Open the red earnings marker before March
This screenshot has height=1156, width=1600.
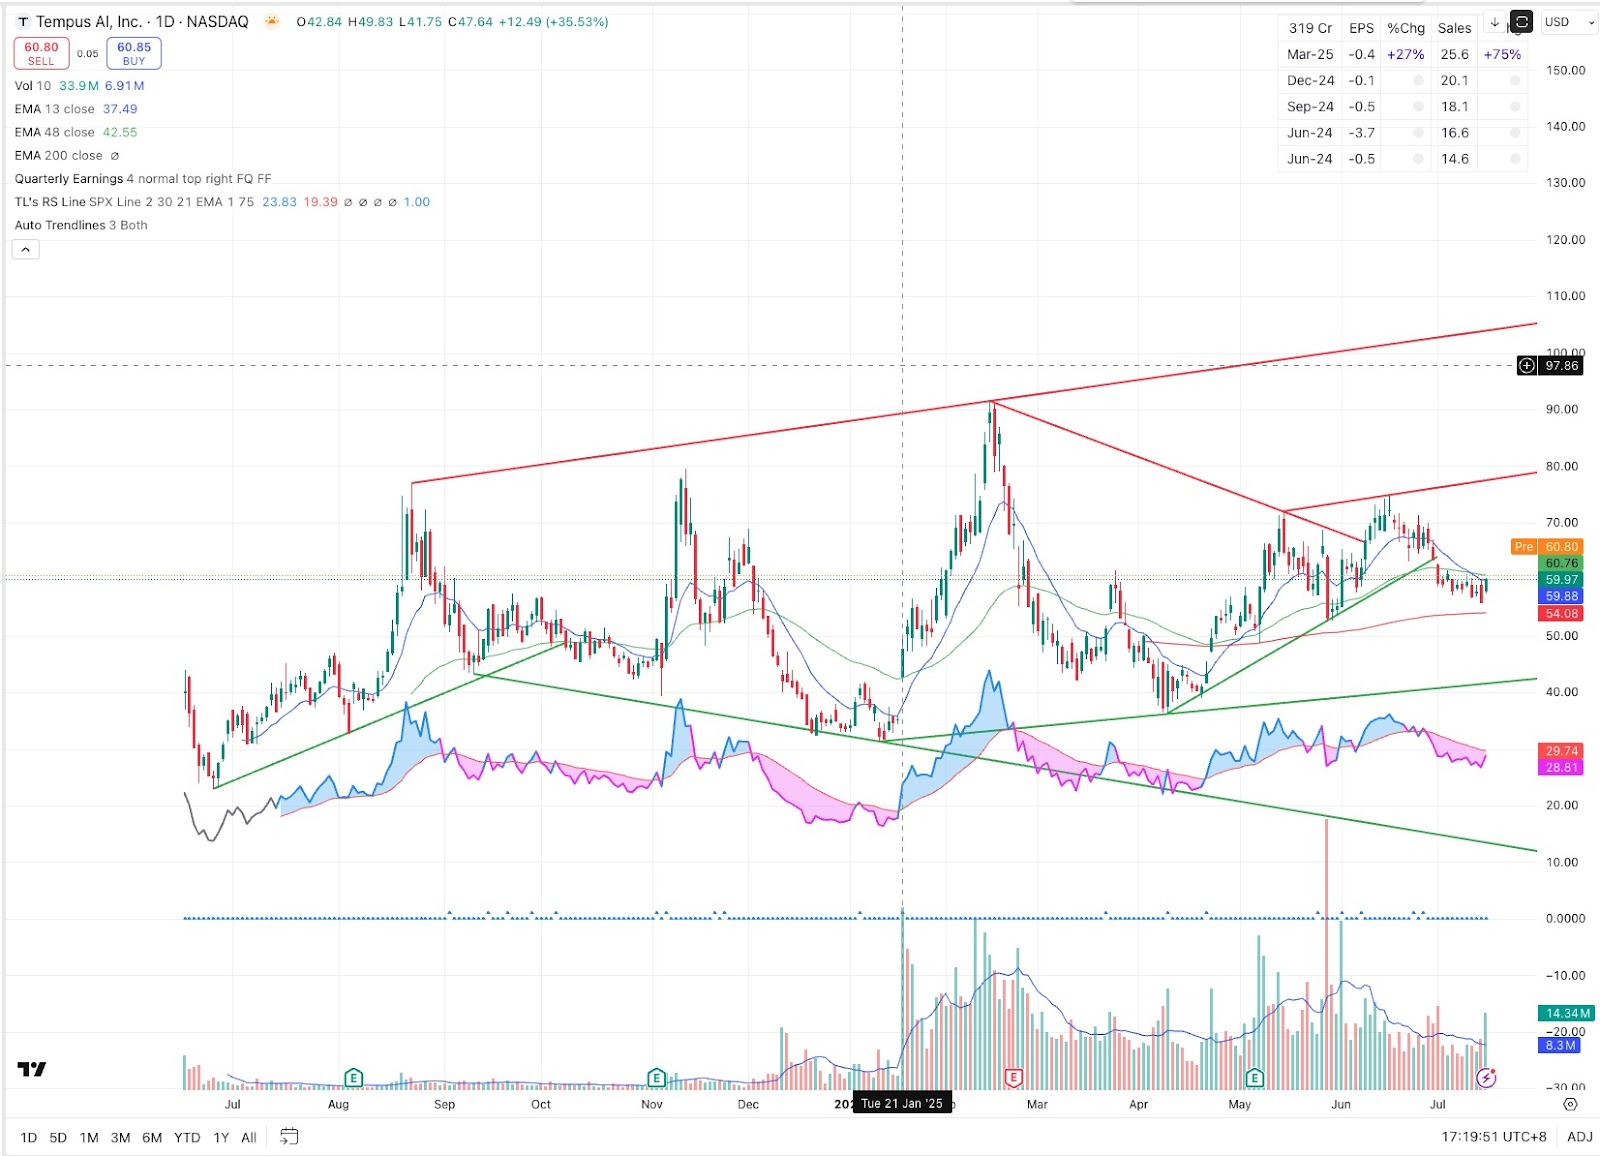pyautogui.click(x=1013, y=1078)
